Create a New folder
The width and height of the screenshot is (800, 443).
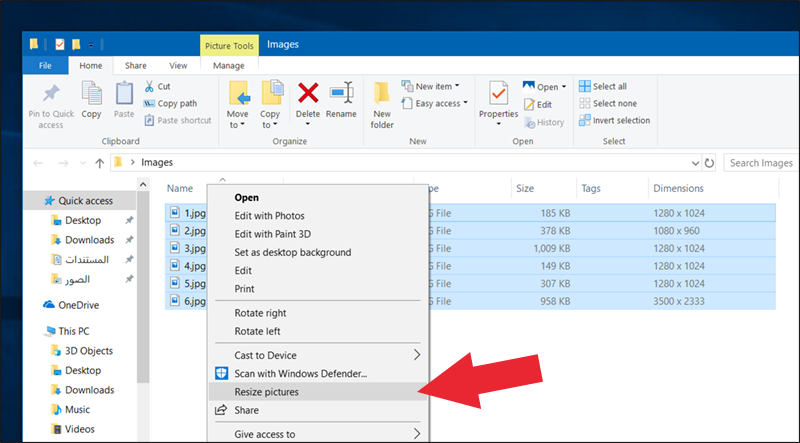tap(382, 105)
